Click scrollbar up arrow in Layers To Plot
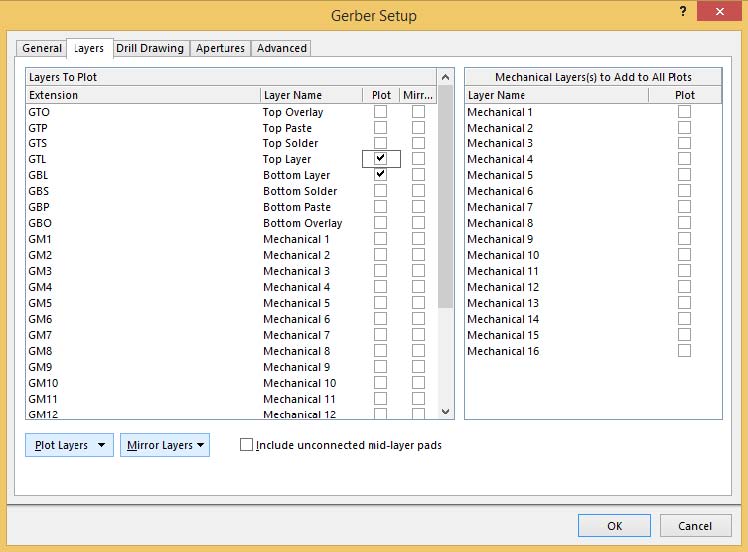 [x=445, y=77]
